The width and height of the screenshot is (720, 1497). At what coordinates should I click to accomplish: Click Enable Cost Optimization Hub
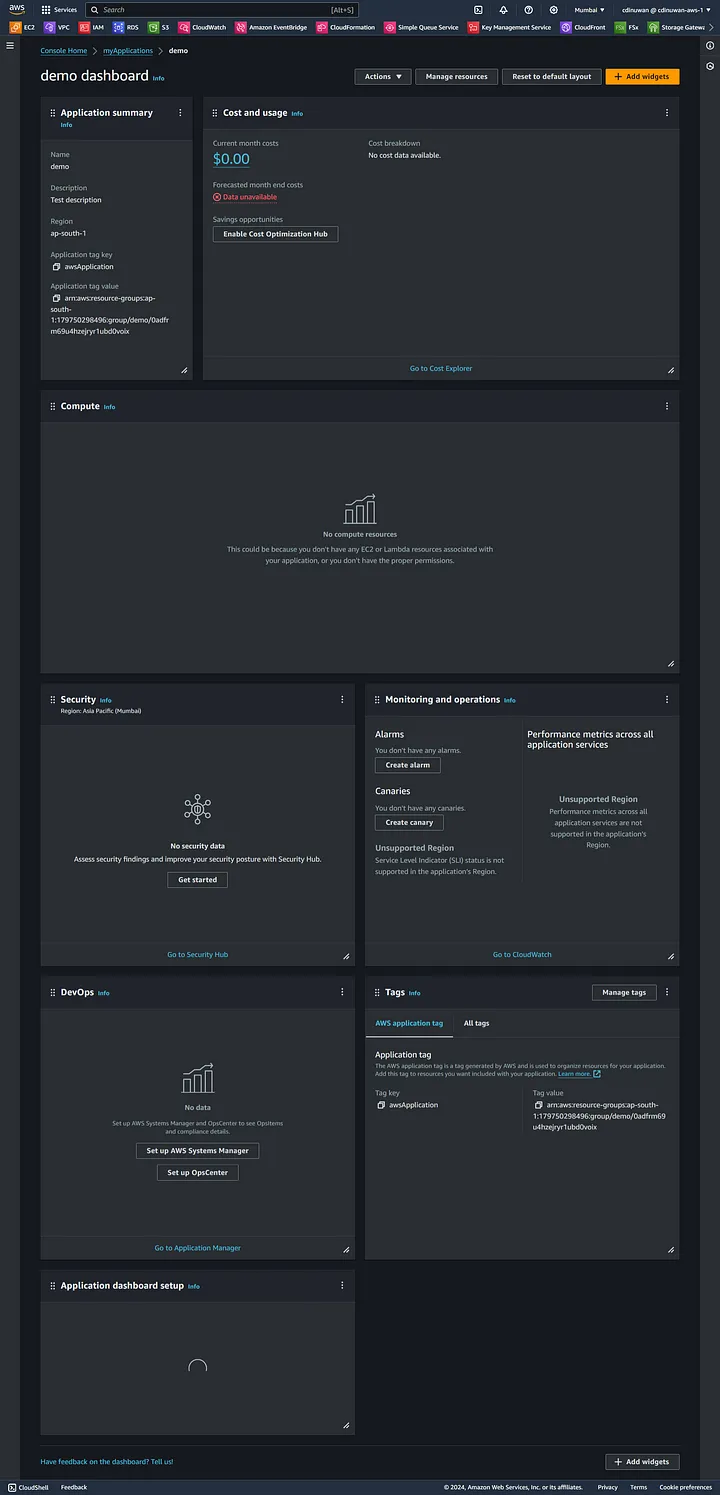tap(276, 234)
